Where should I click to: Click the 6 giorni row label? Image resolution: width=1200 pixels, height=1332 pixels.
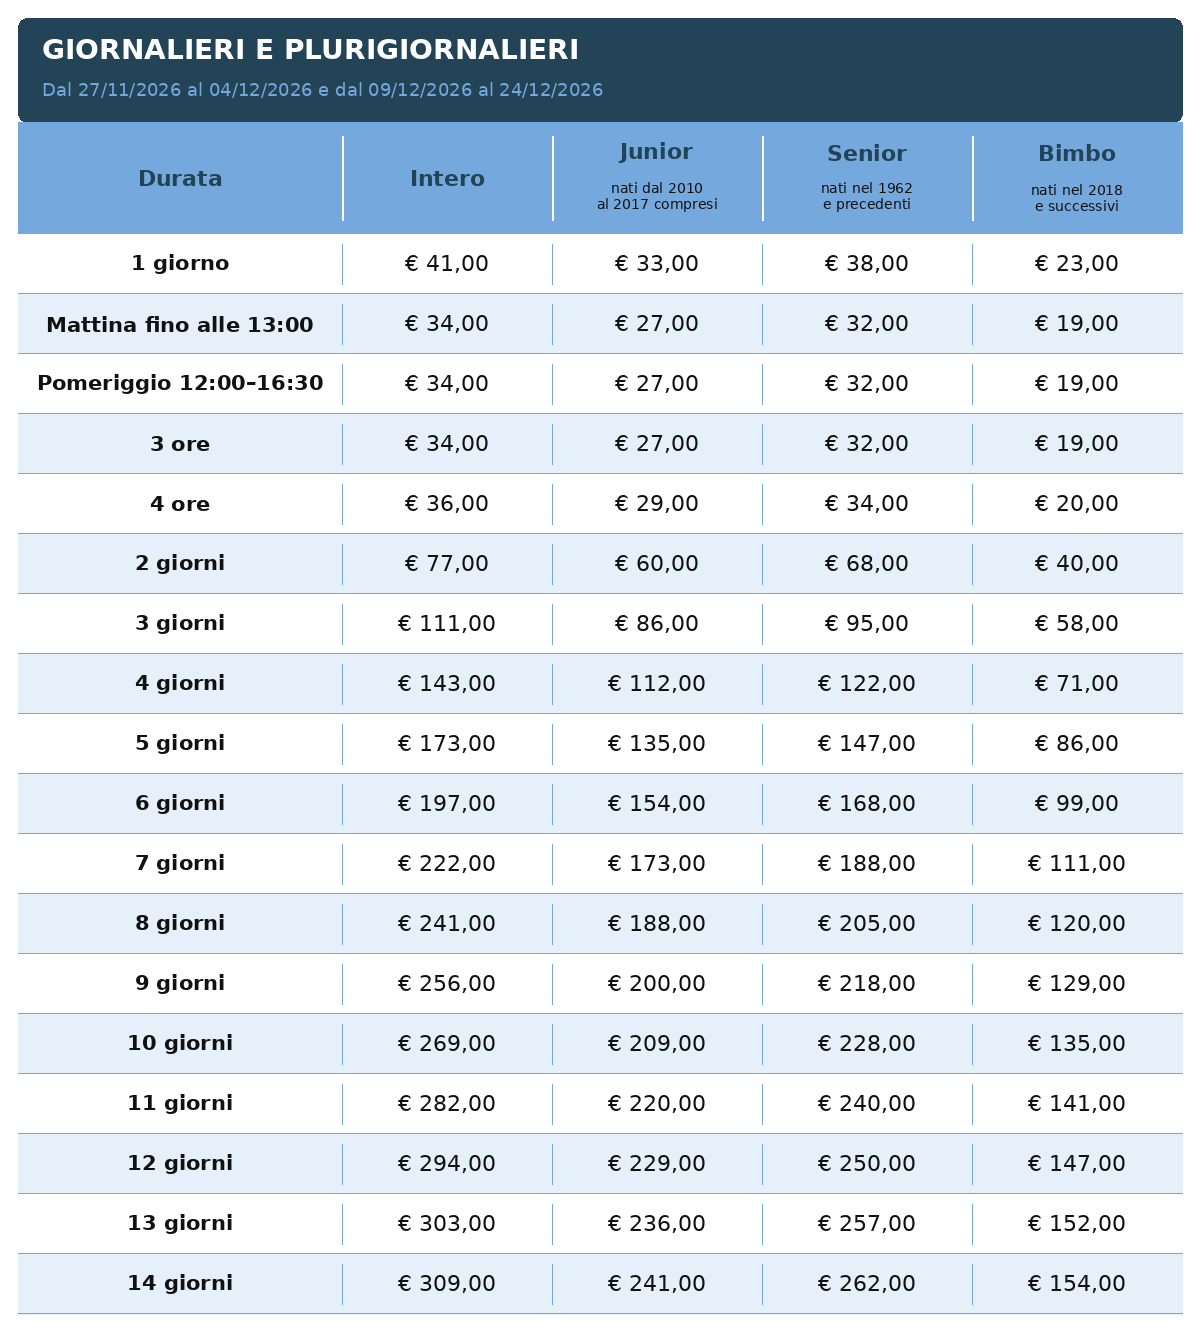(180, 804)
